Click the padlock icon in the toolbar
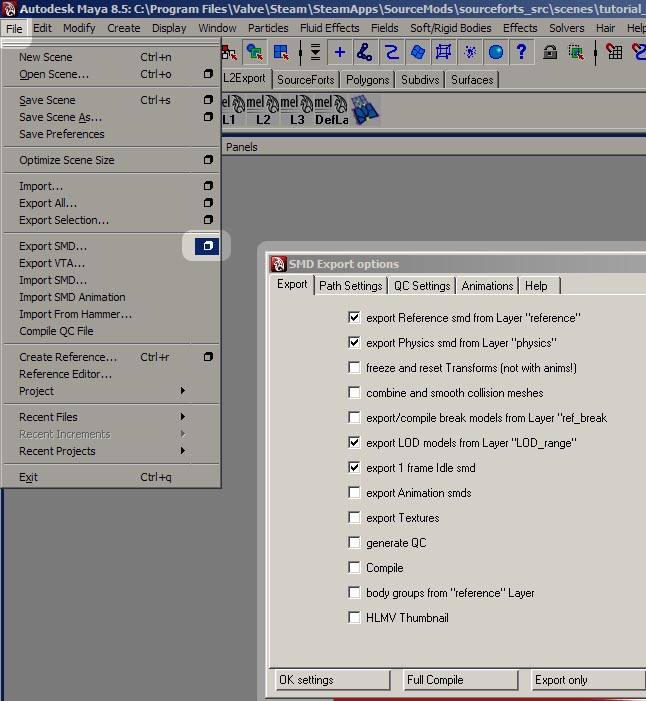This screenshot has height=701, width=646. click(x=550, y=52)
